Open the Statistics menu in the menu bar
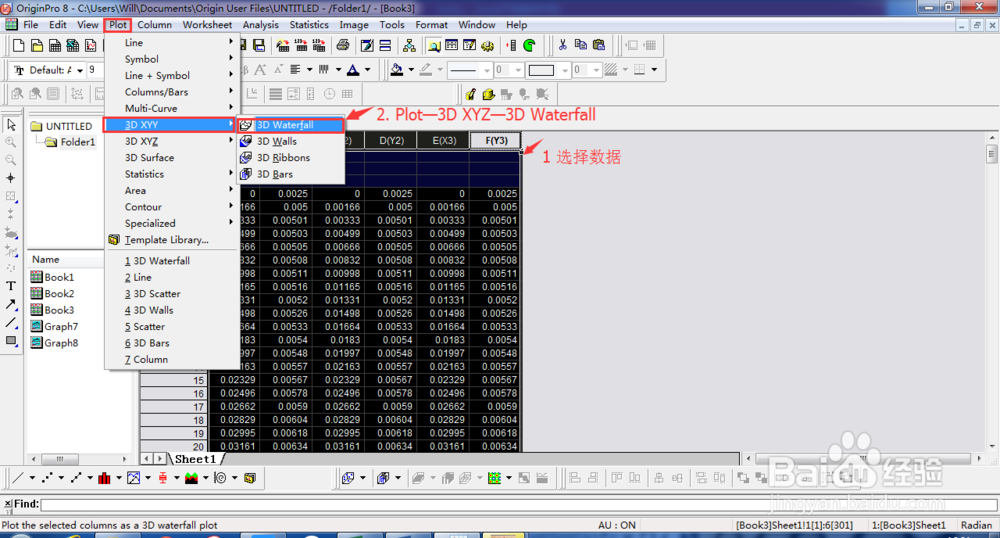The image size is (1000, 538). [309, 25]
